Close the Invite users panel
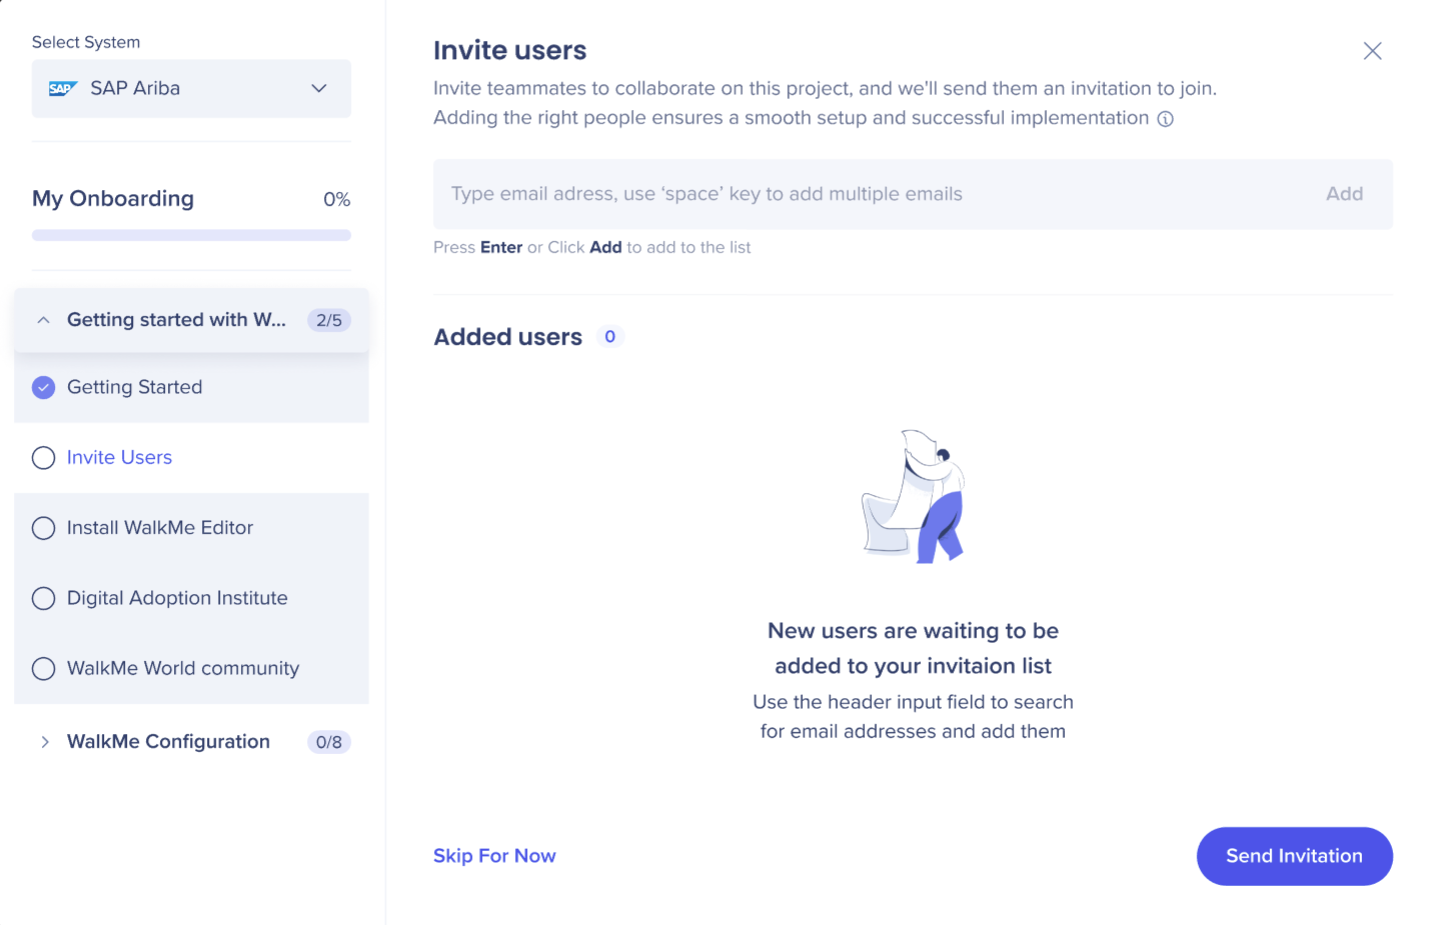This screenshot has height=925, width=1430. (x=1372, y=51)
